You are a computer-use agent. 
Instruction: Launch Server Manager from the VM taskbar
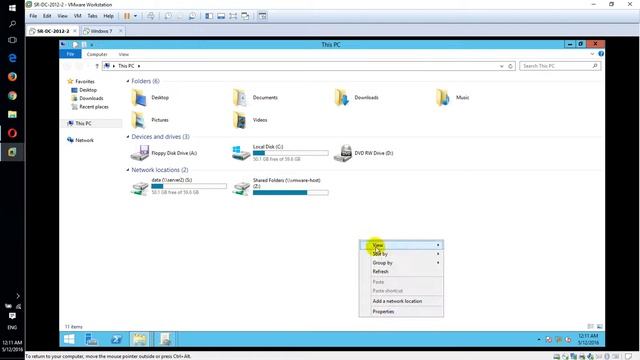91,339
